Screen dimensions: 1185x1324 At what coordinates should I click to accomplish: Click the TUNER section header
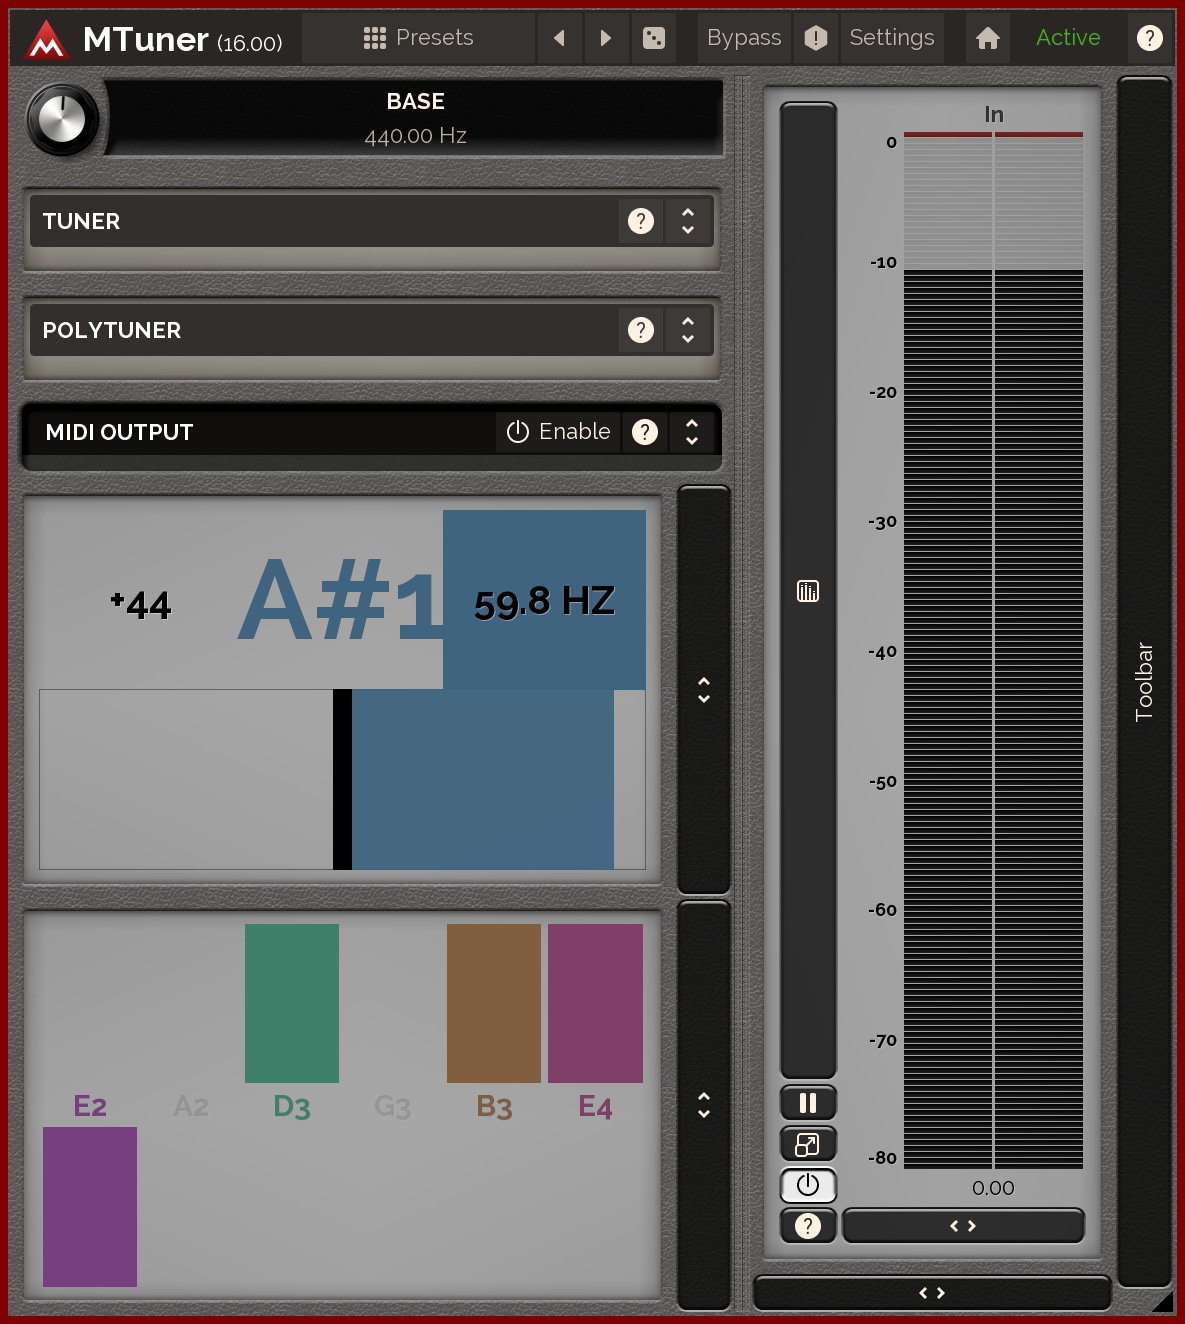(x=371, y=221)
